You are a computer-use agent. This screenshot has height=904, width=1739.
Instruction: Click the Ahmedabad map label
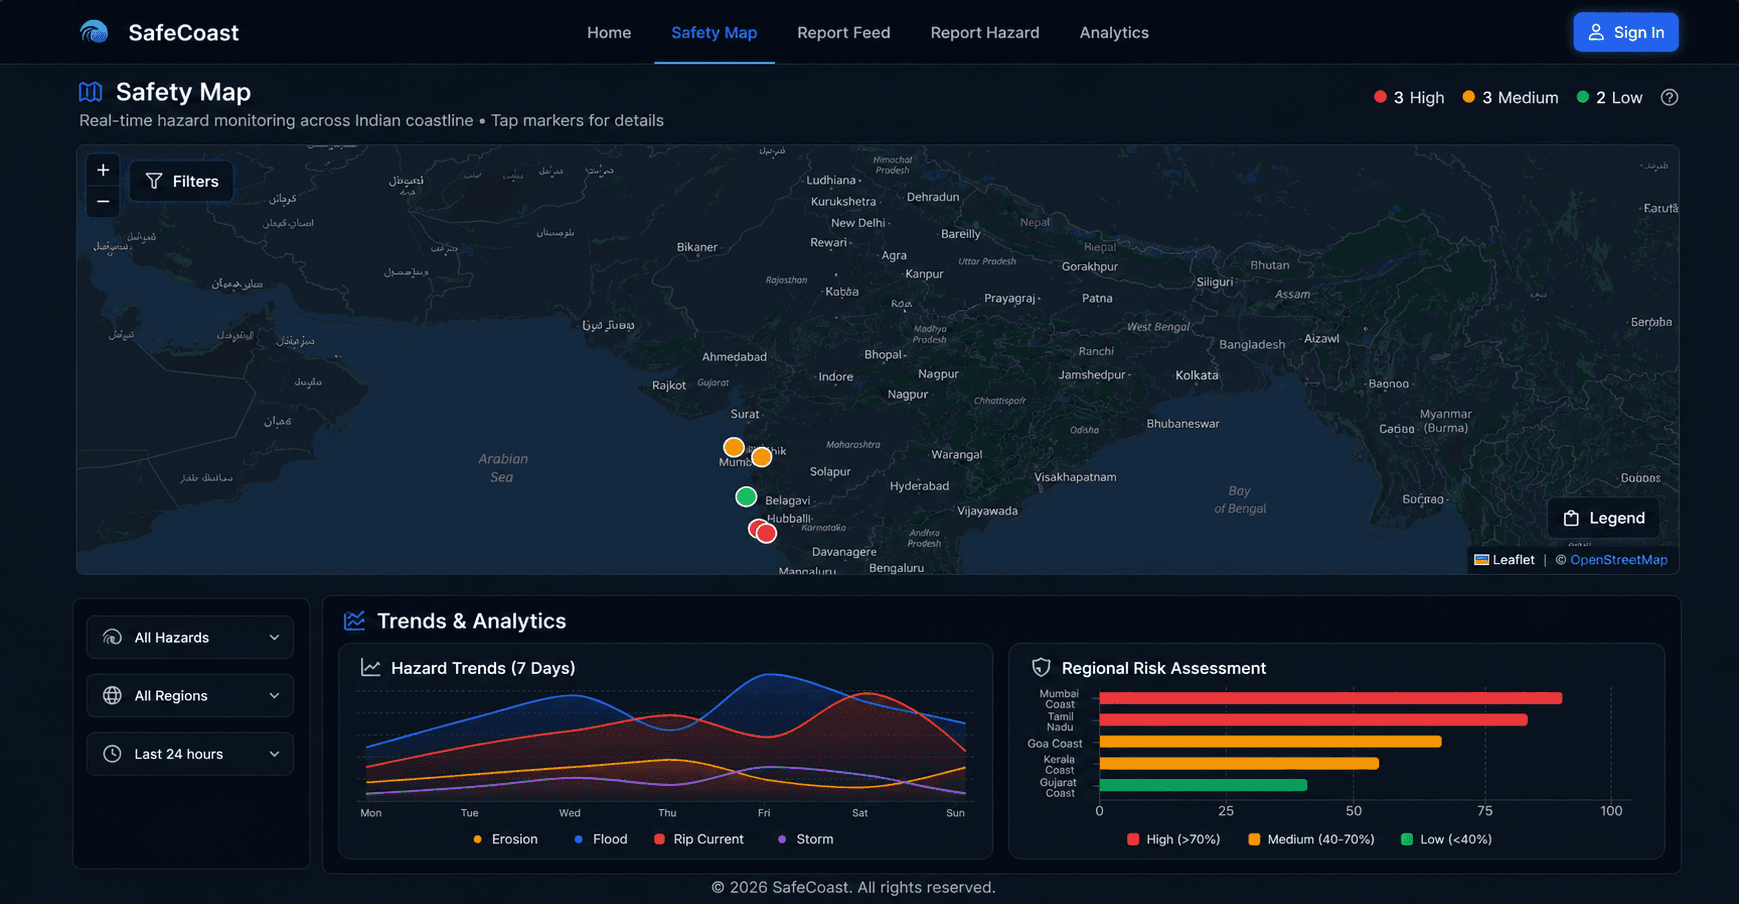coord(734,357)
